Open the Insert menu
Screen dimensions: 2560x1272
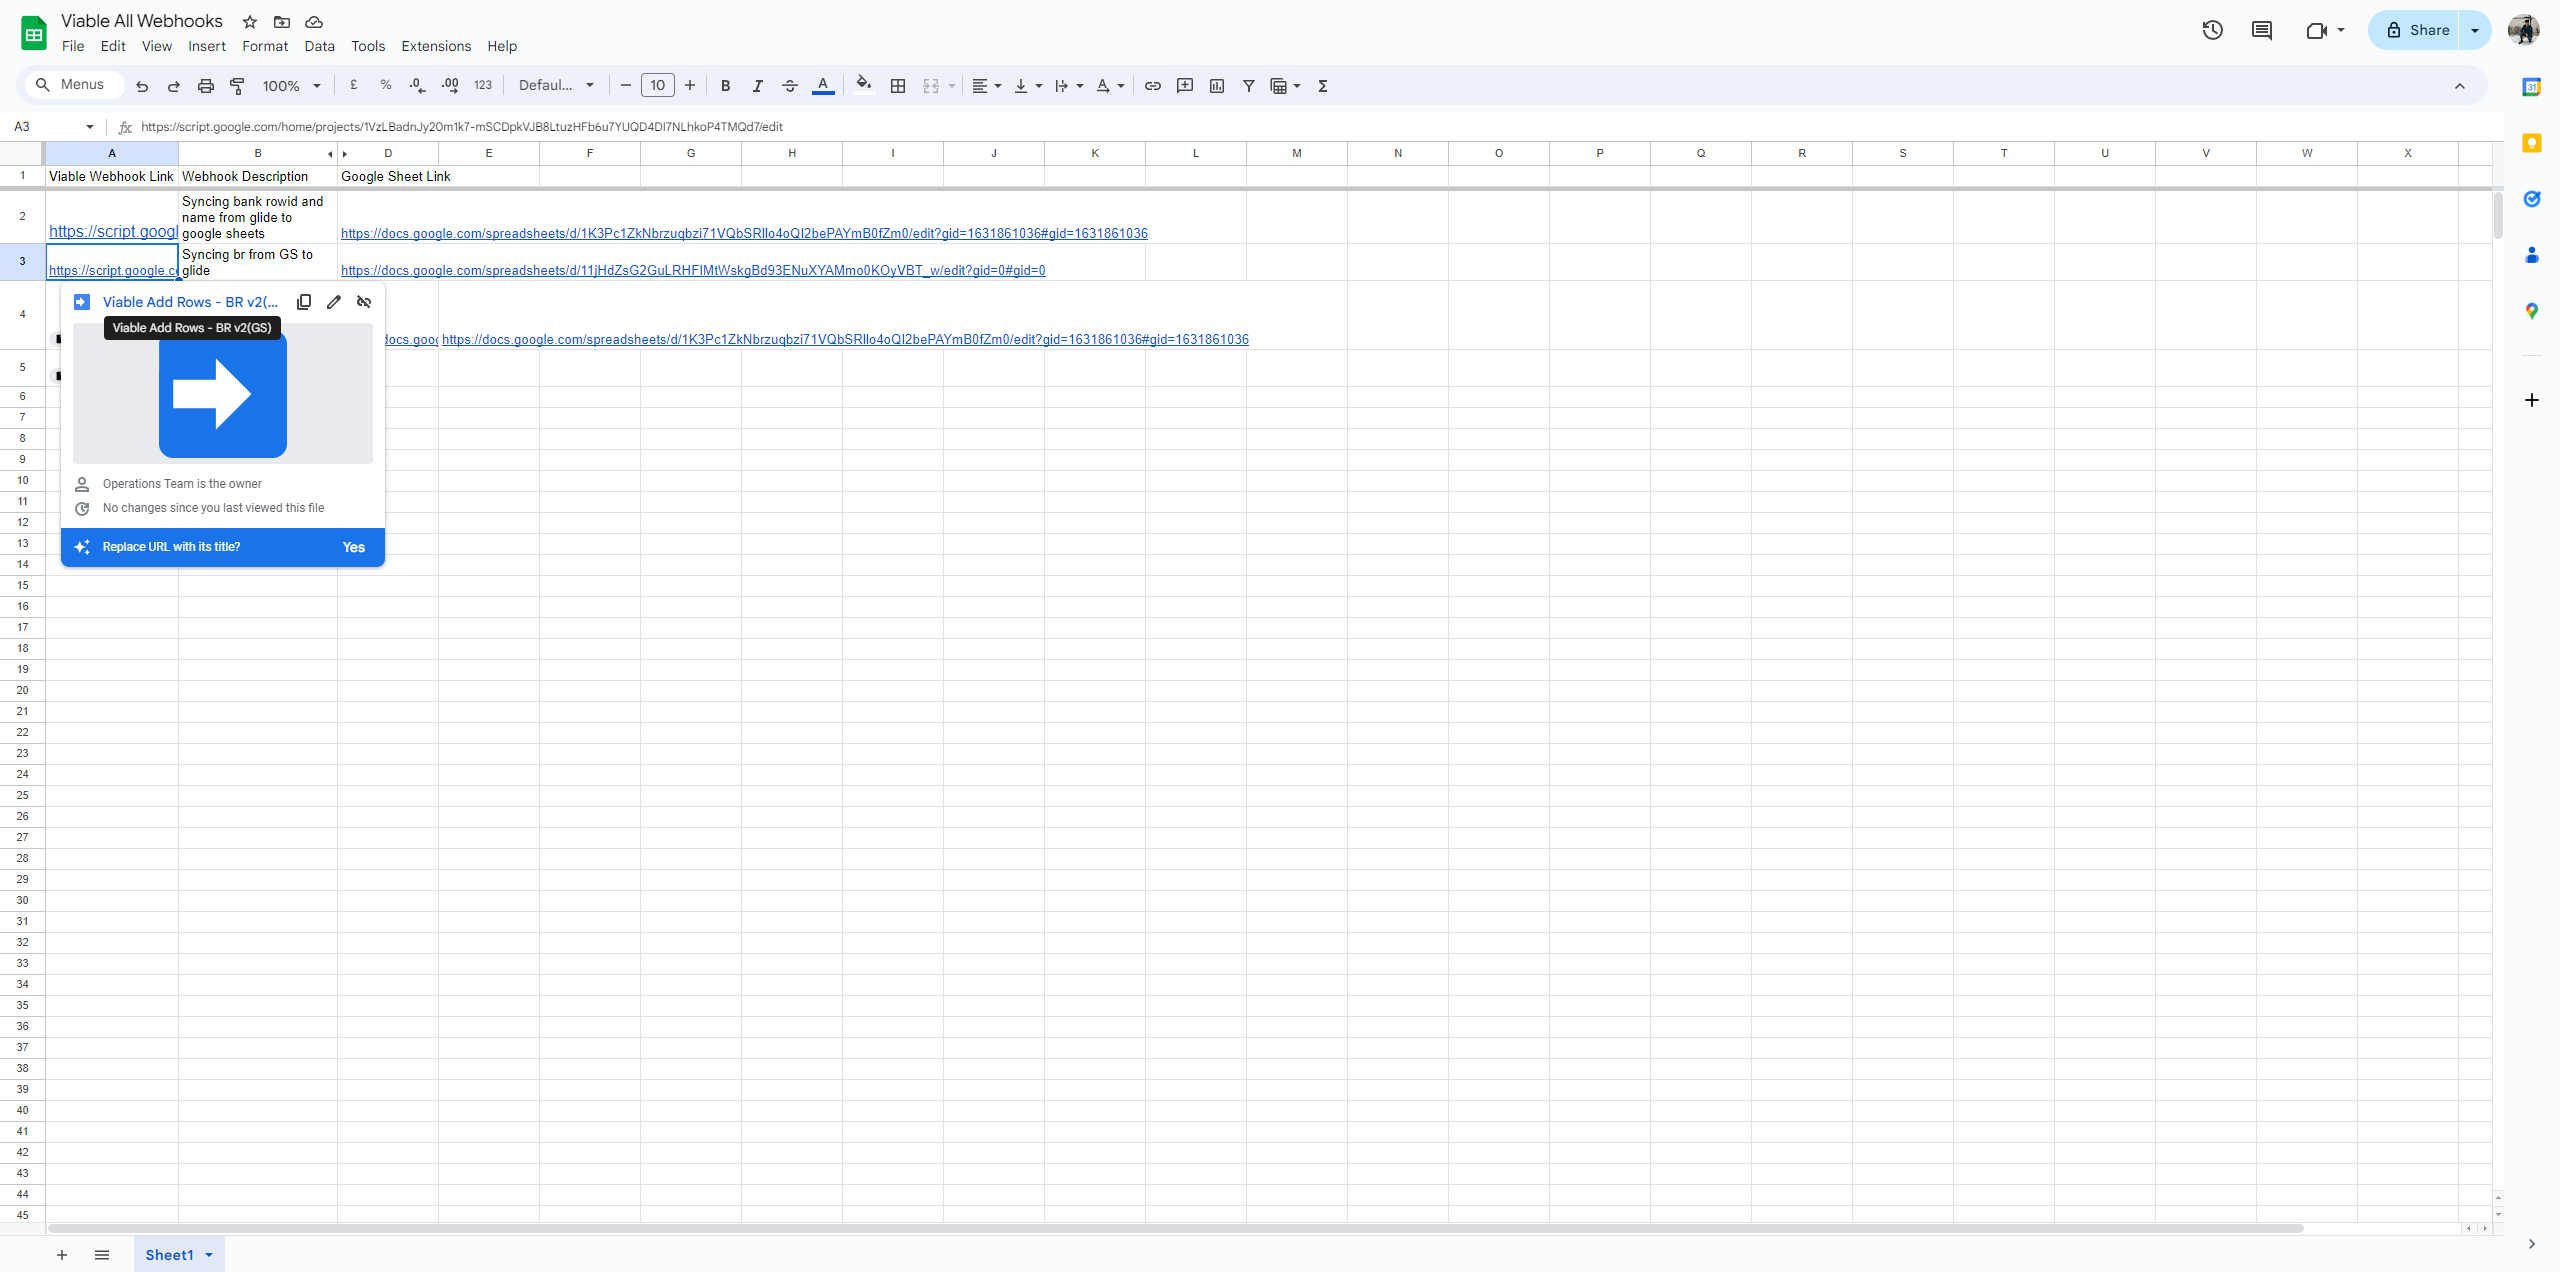pos(207,46)
